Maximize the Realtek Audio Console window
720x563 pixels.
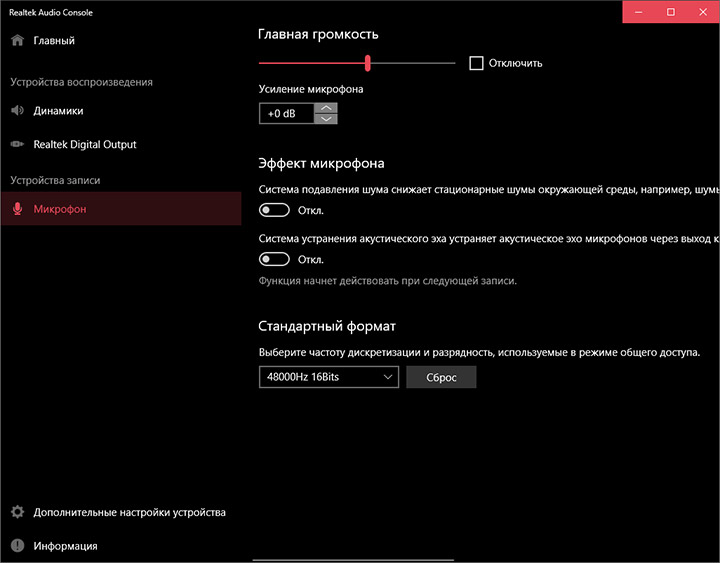(671, 12)
